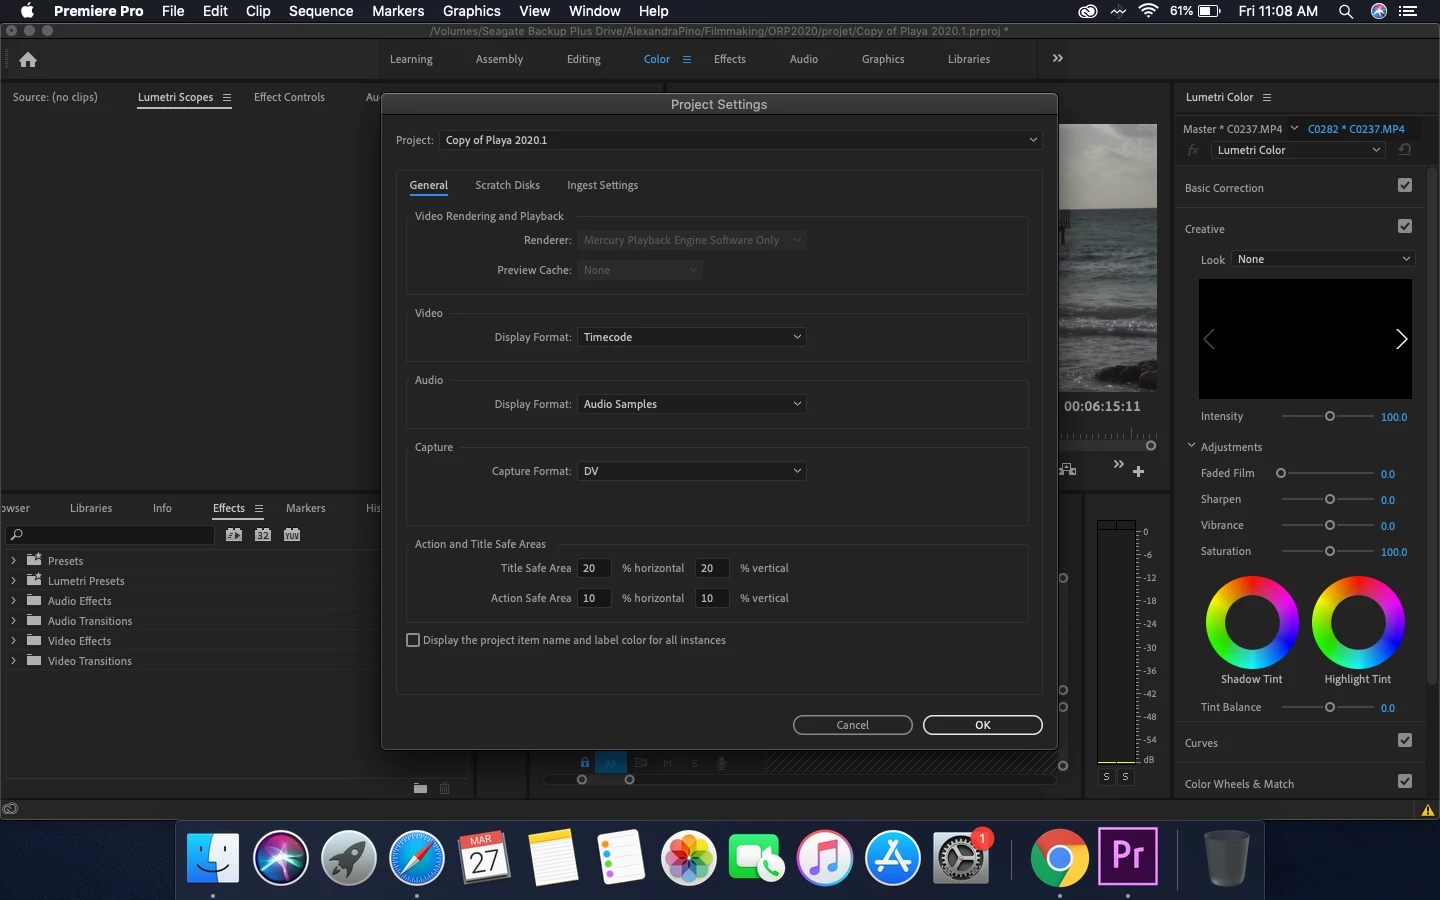Screen dimensions: 1440x900
Task: Open the Effects panel menu icon
Action: click(x=259, y=509)
